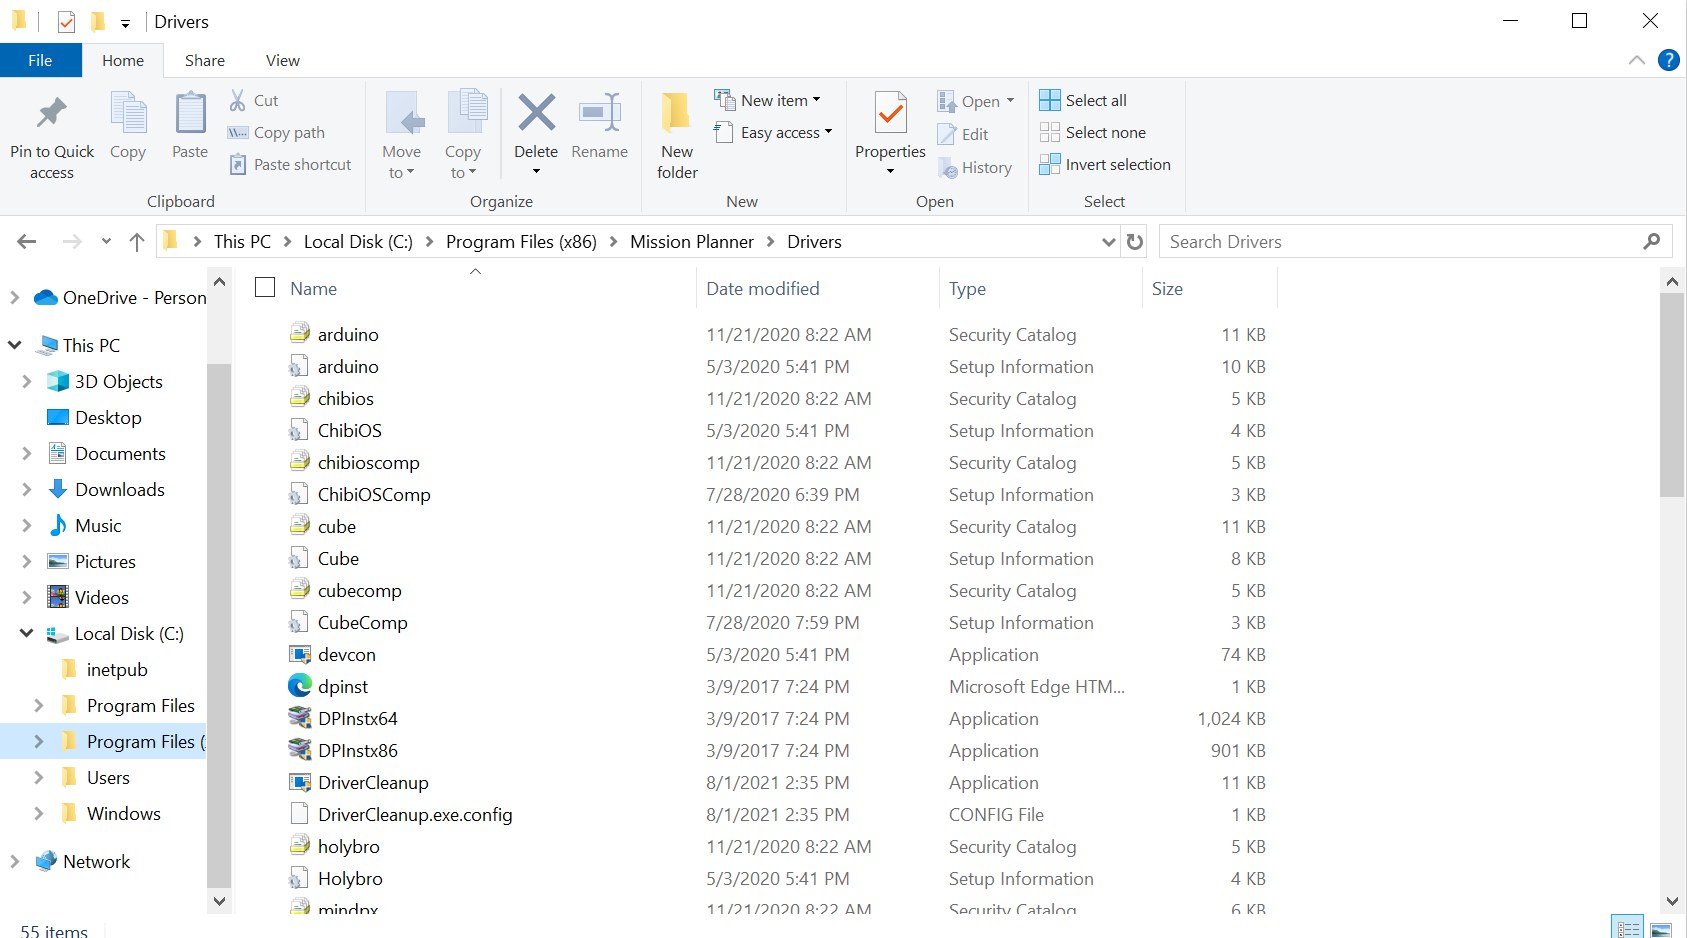Expand the Documents tree node
Image resolution: width=1687 pixels, height=938 pixels.
point(27,453)
